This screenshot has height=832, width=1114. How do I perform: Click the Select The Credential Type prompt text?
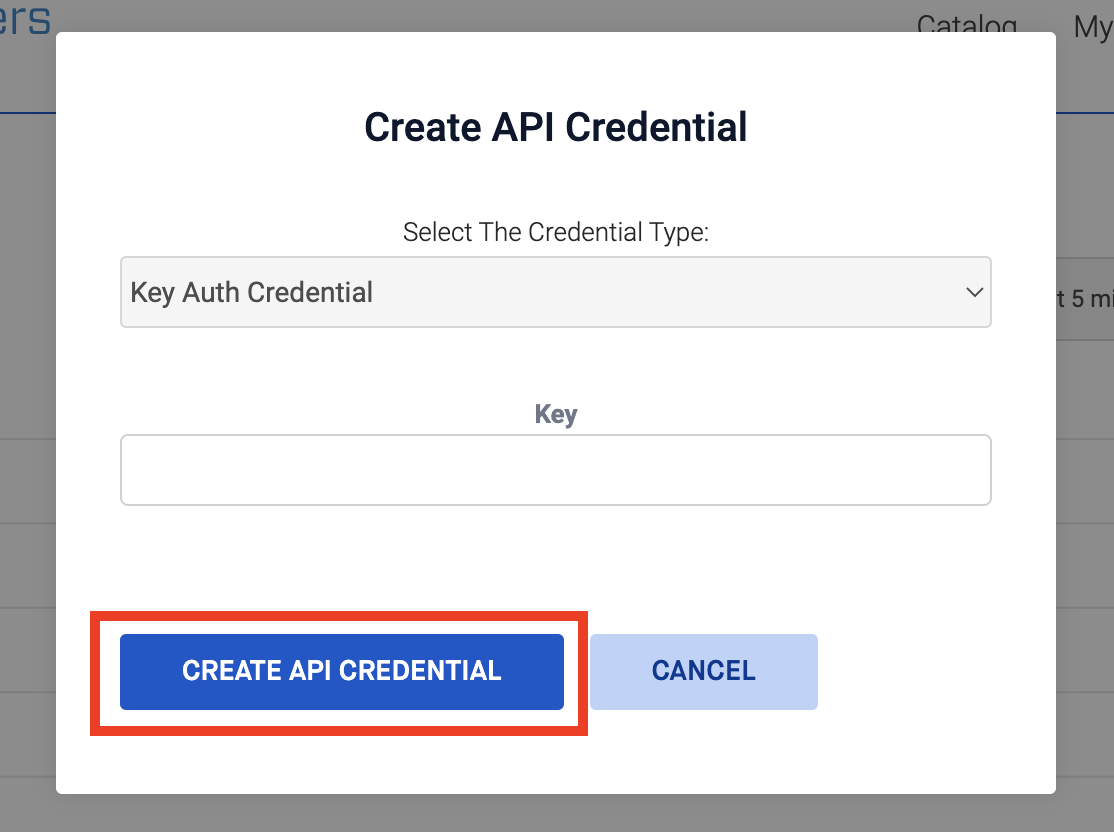click(x=556, y=231)
